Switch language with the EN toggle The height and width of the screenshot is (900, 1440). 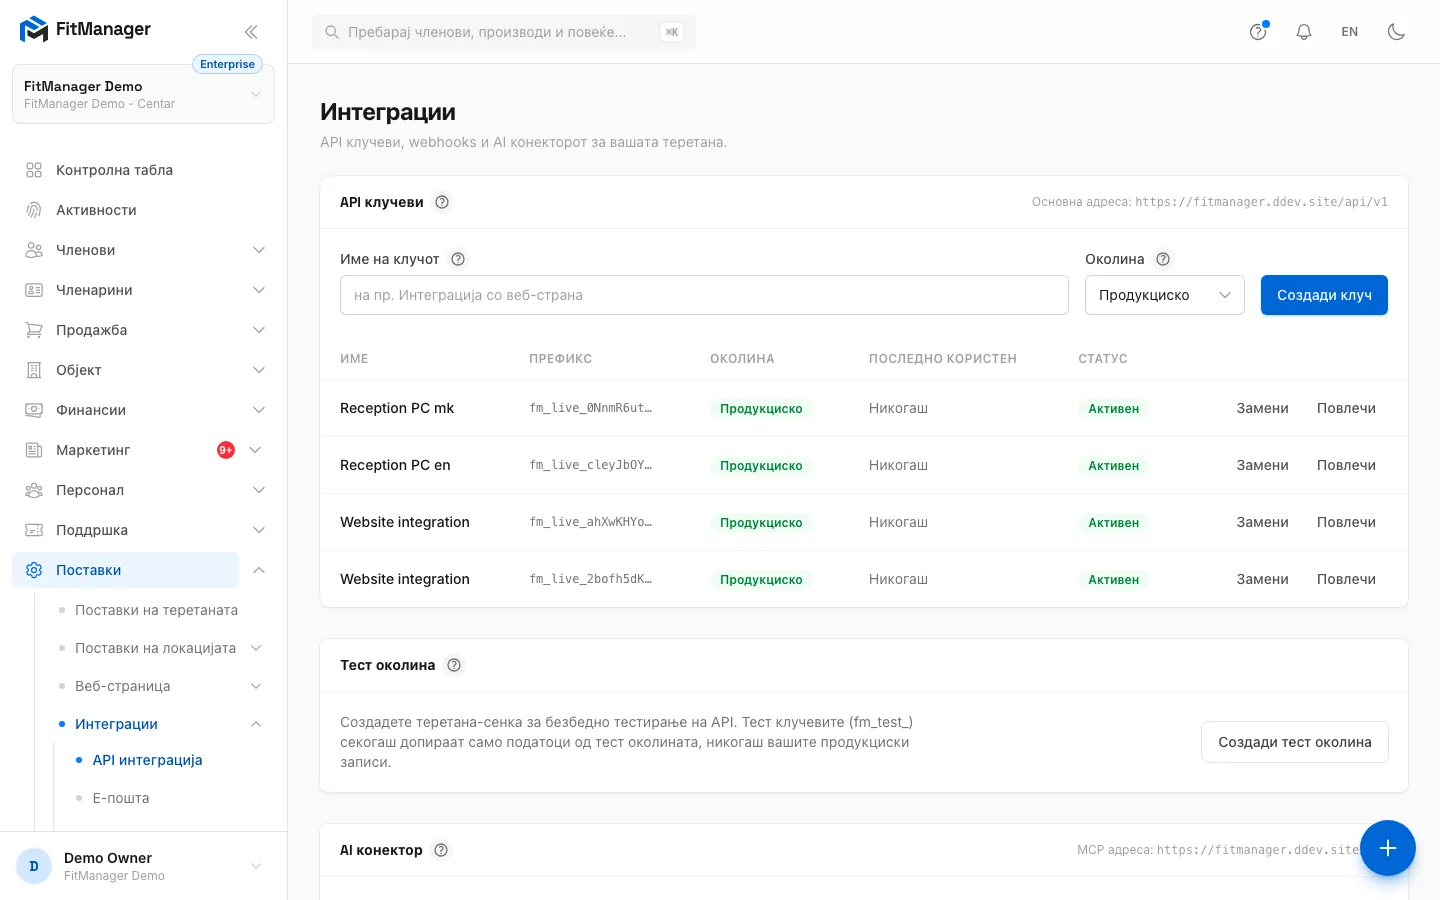pos(1350,32)
